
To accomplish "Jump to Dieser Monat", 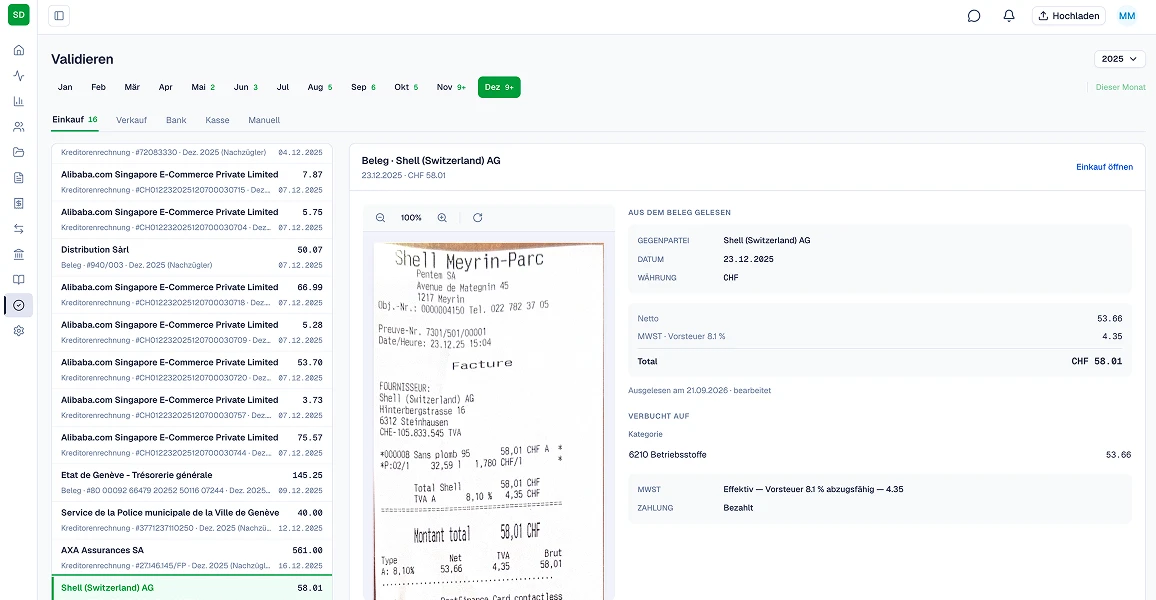I will (x=1121, y=87).
